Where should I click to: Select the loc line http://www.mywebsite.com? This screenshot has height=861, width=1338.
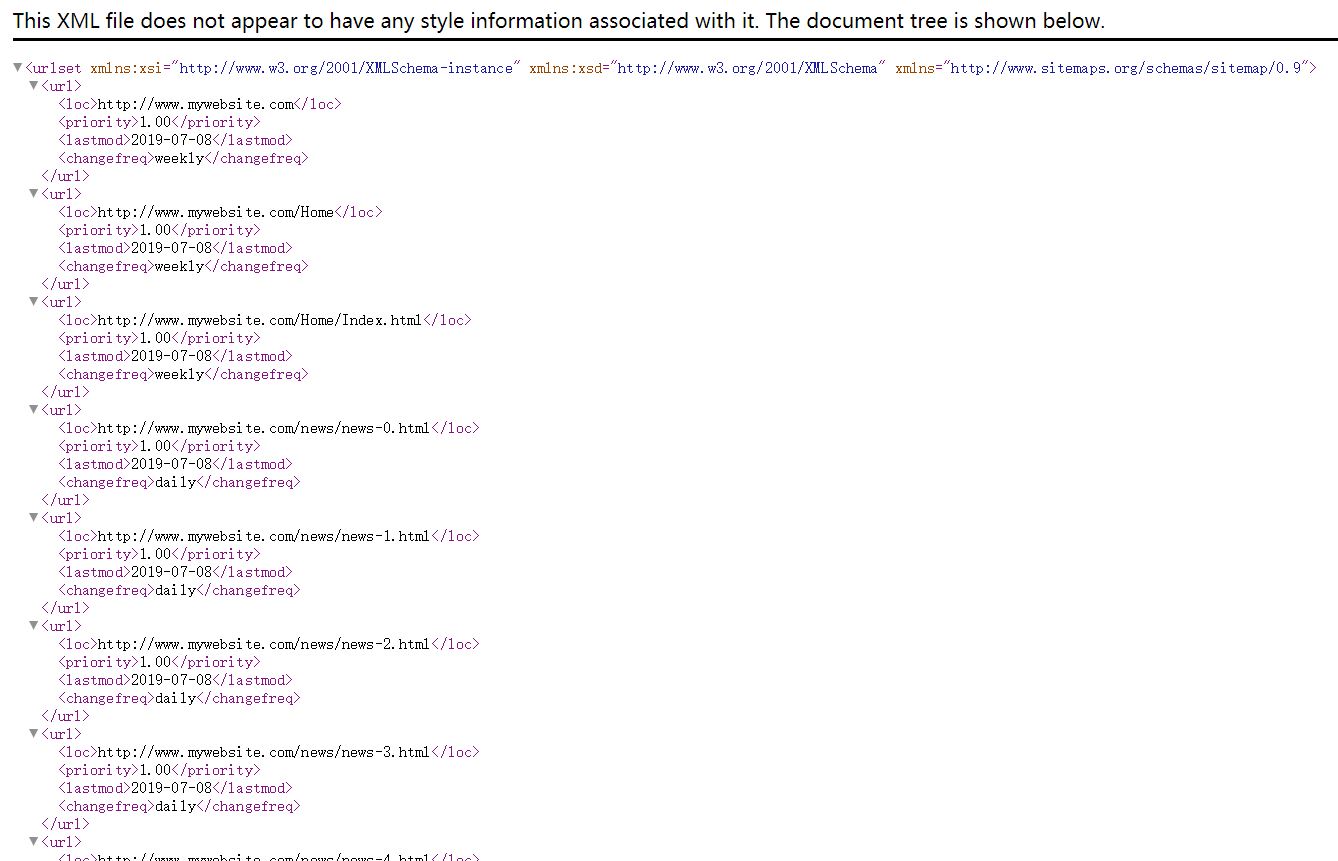[199, 104]
